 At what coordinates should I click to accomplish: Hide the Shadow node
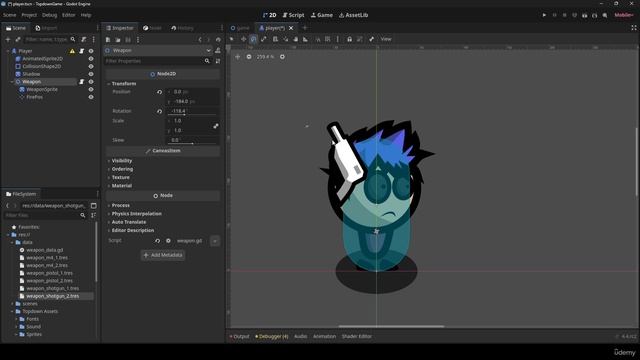[x=91, y=74]
